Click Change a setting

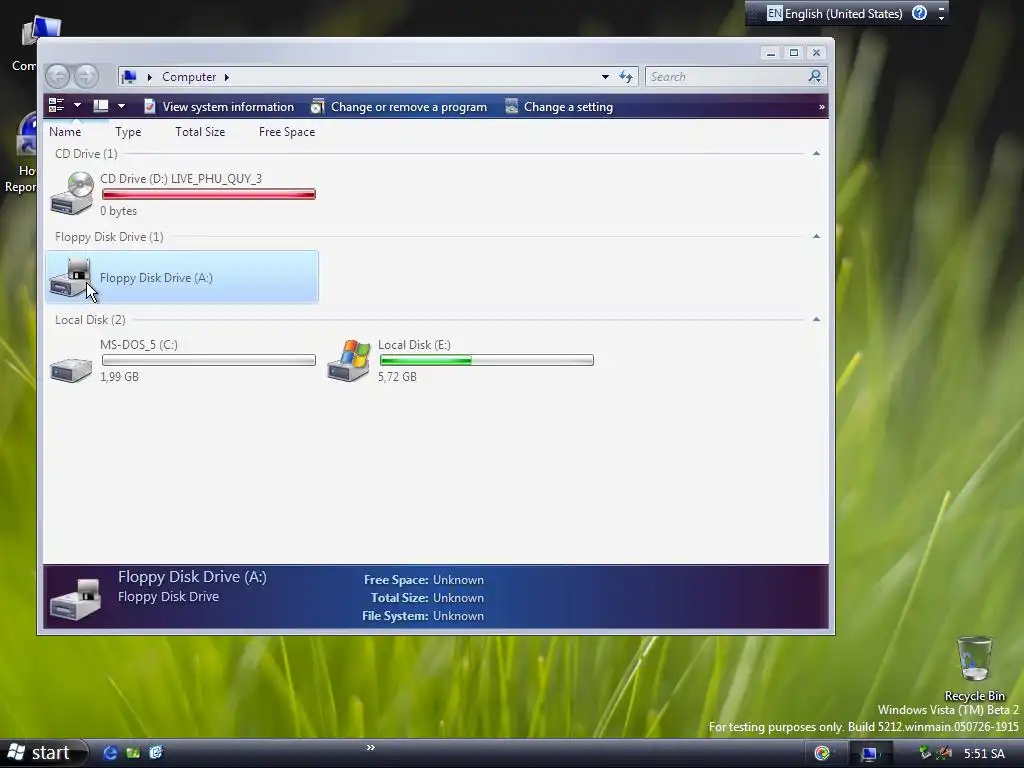tap(559, 106)
